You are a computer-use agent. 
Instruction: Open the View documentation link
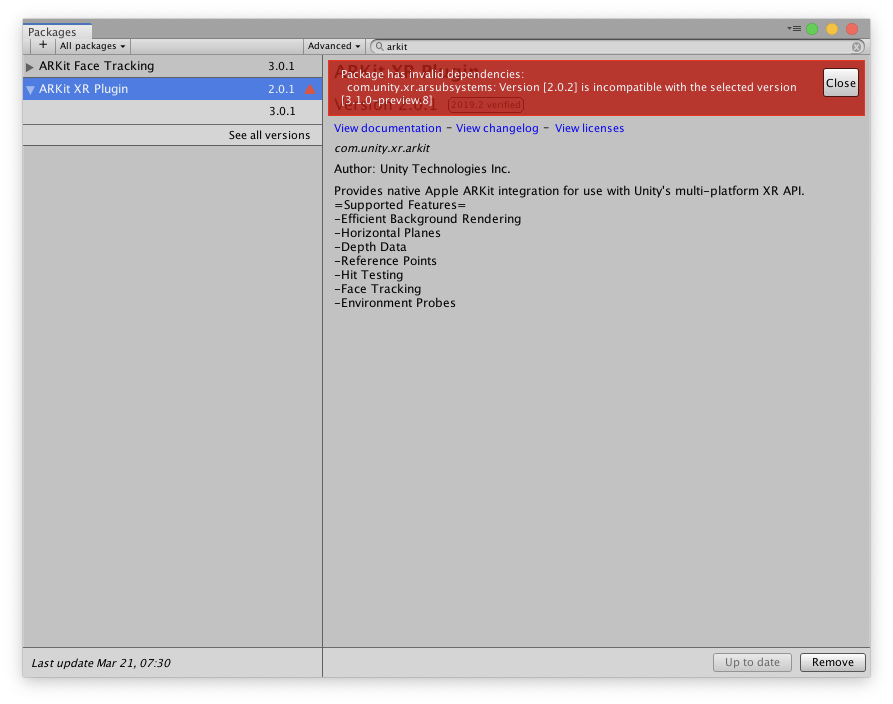[x=388, y=128]
